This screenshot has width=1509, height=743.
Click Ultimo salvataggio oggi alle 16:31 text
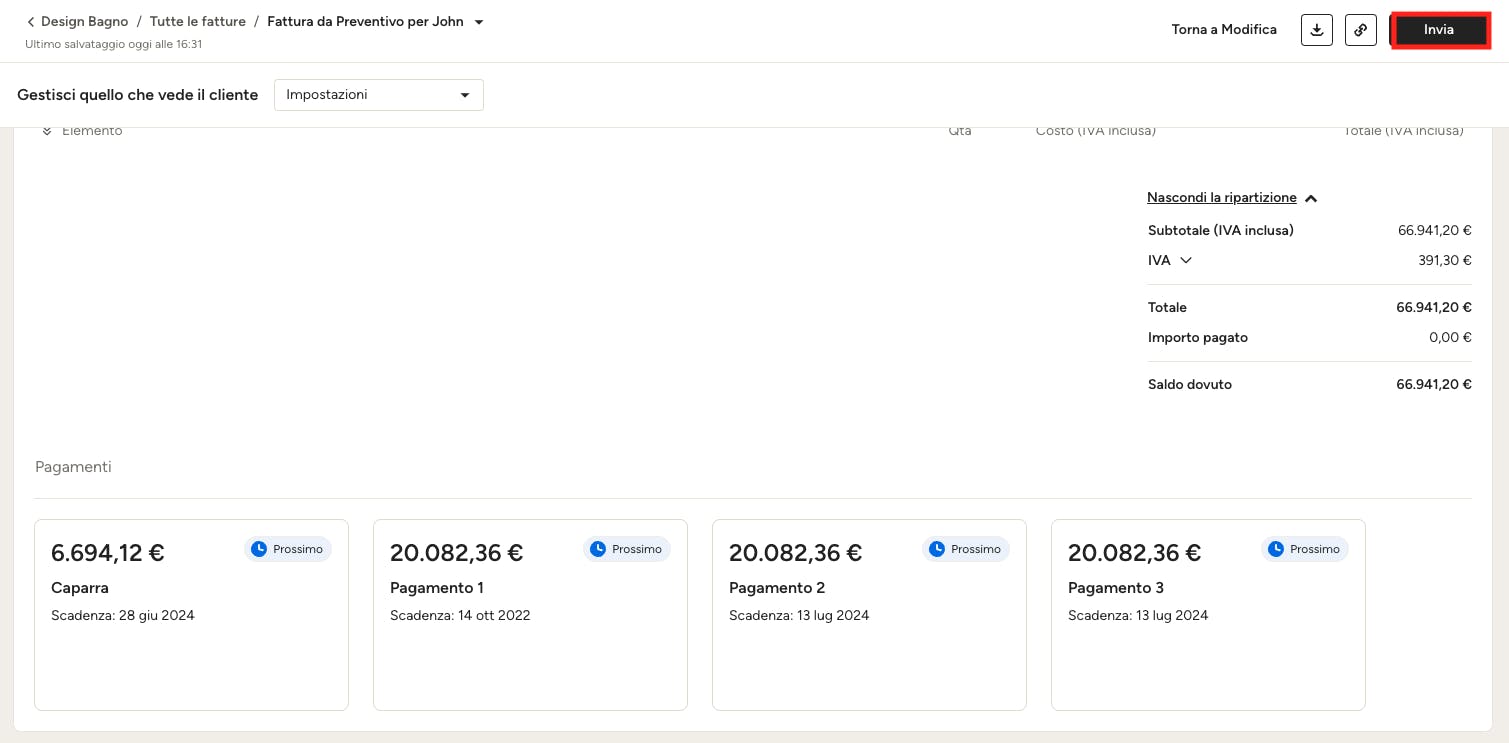pos(114,45)
